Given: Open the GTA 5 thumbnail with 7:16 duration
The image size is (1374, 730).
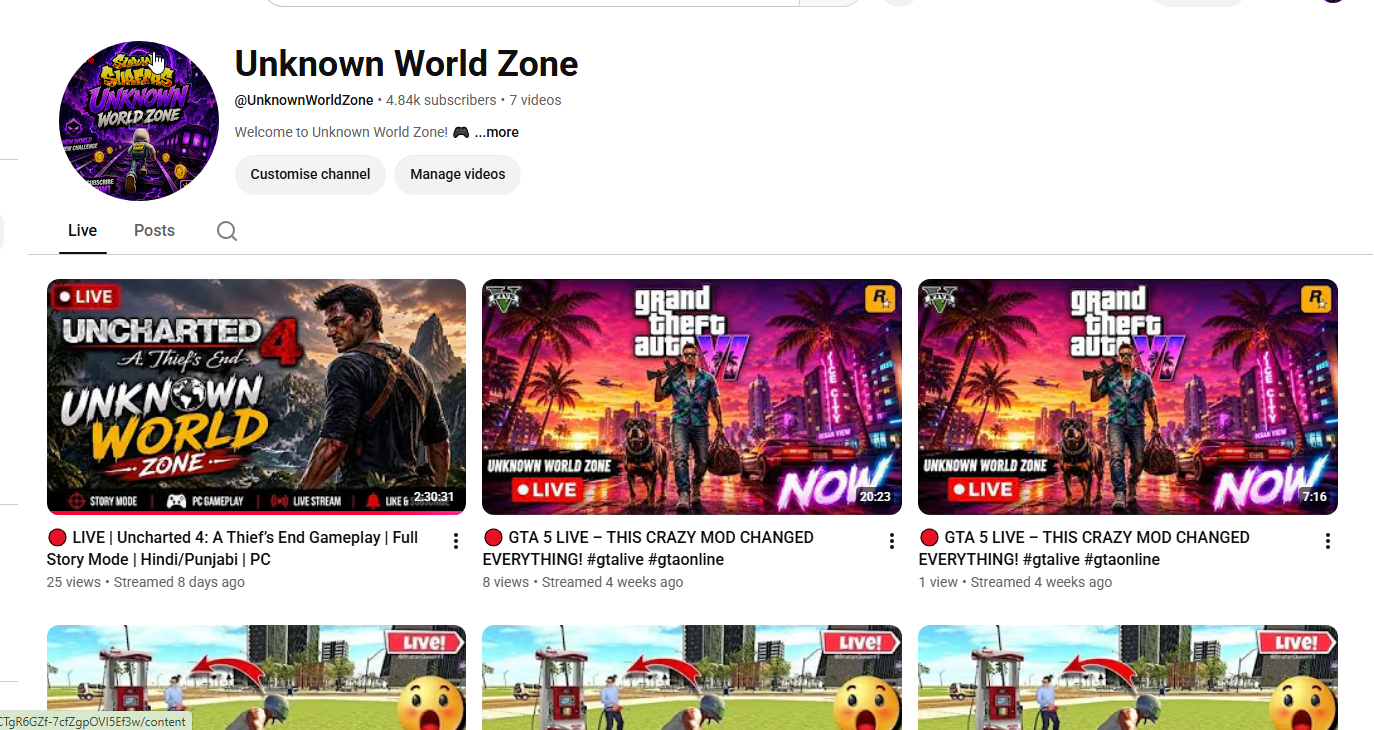Looking at the screenshot, I should coord(1128,397).
